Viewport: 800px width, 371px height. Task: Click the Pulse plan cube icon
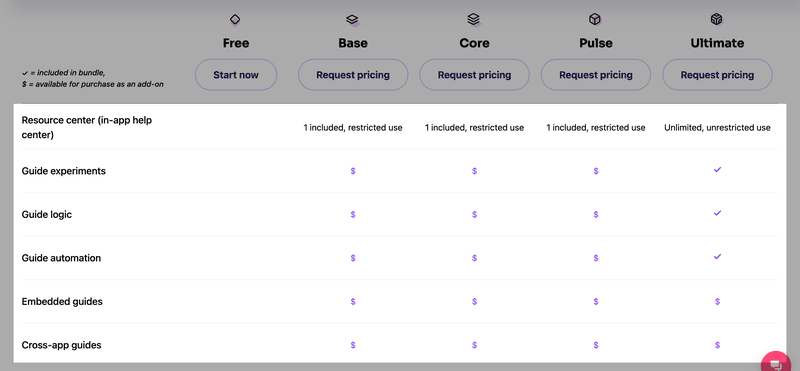click(594, 20)
